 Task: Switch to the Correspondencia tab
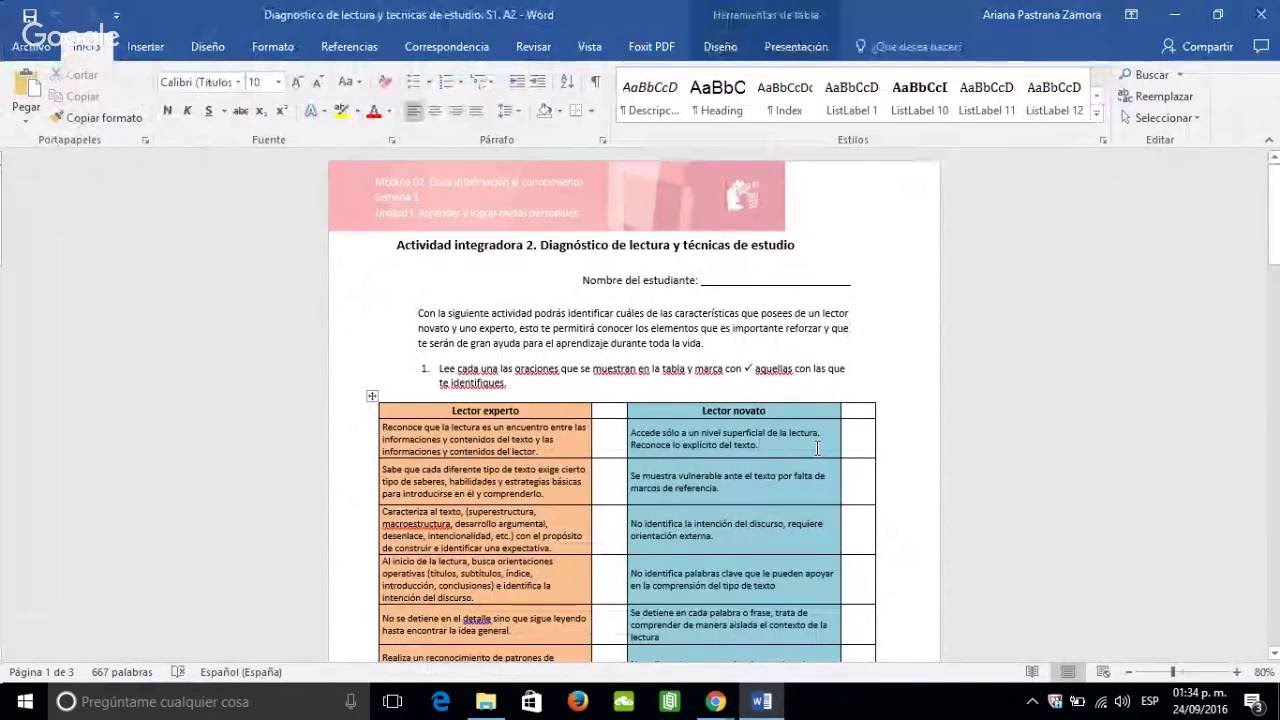[447, 47]
